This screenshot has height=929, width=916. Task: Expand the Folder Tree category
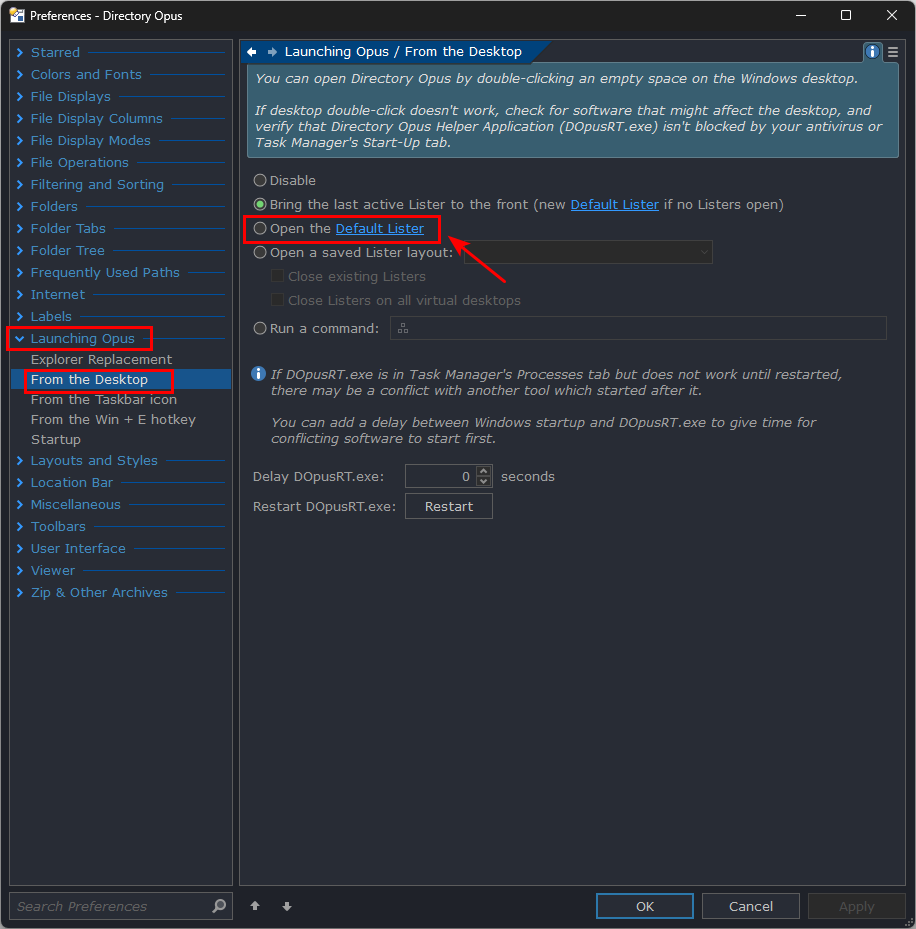pyautogui.click(x=20, y=251)
